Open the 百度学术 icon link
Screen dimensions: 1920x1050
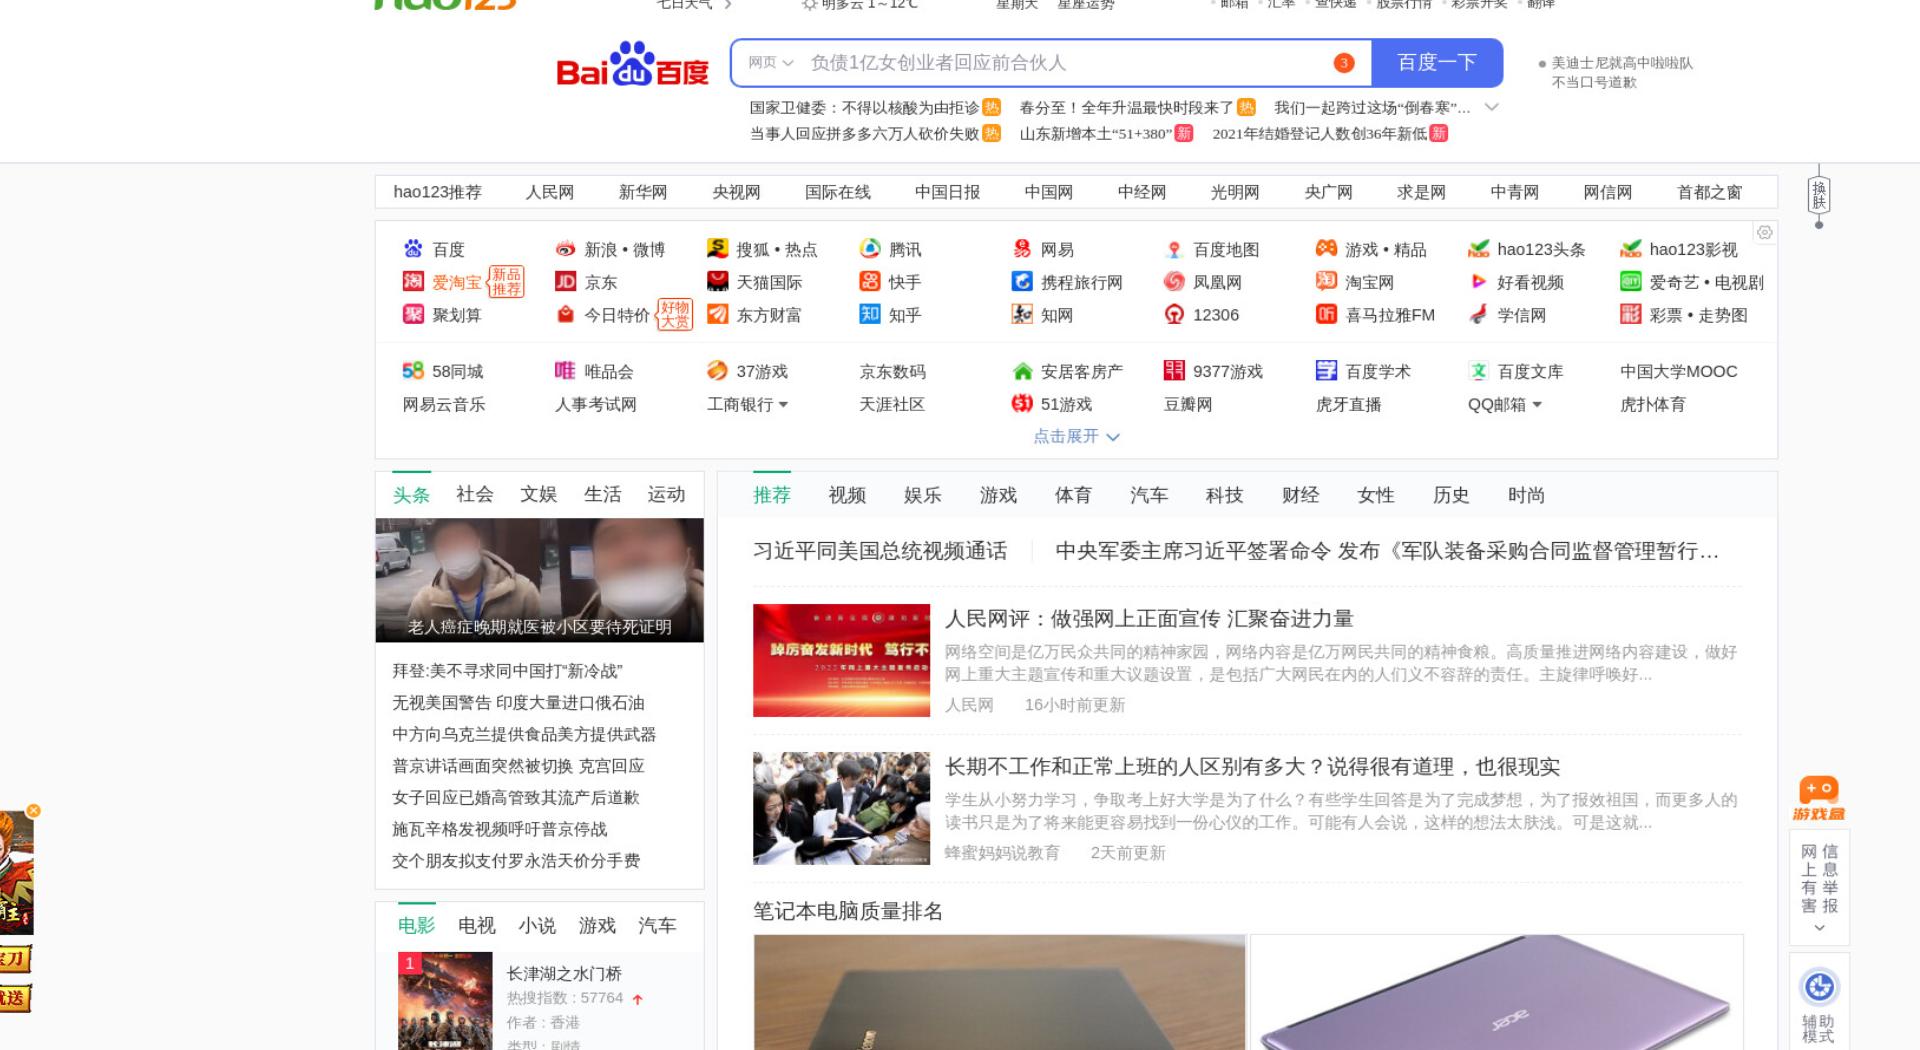1326,371
